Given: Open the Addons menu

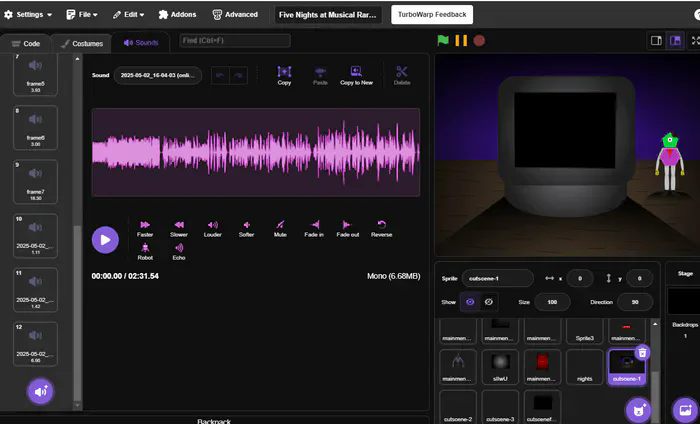Looking at the screenshot, I should [177, 15].
